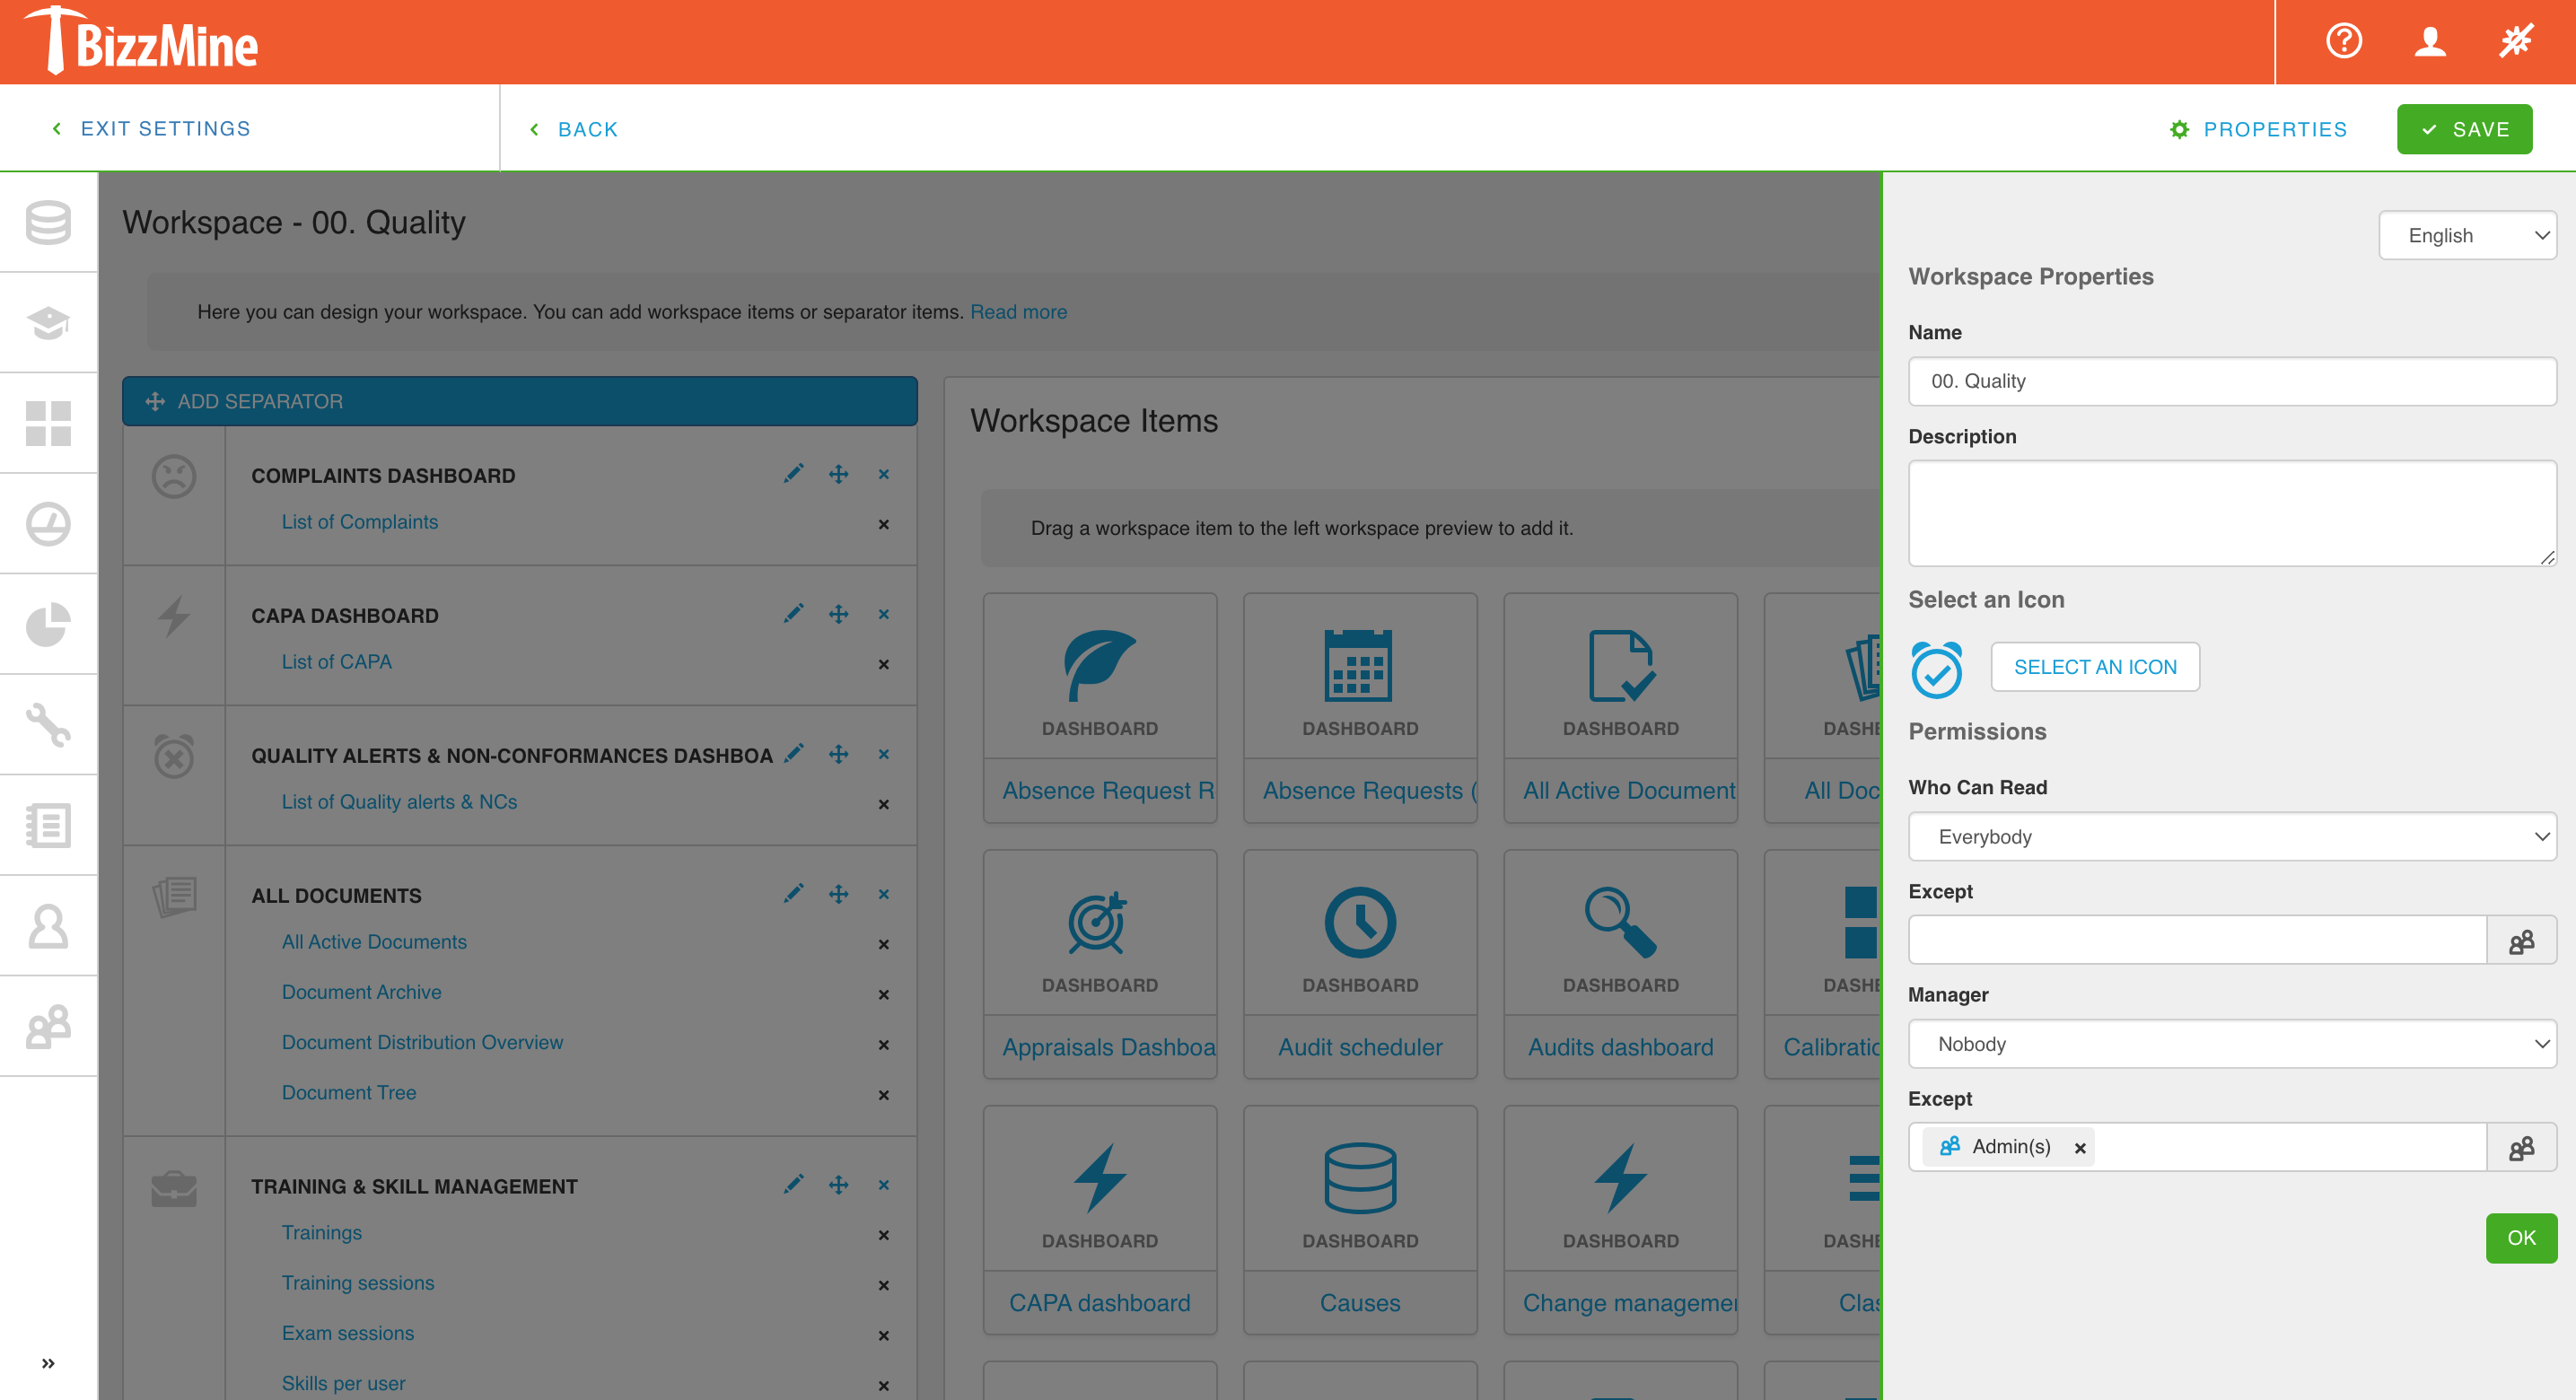
Task: Open the pie chart sidebar icon
Action: (x=48, y=624)
